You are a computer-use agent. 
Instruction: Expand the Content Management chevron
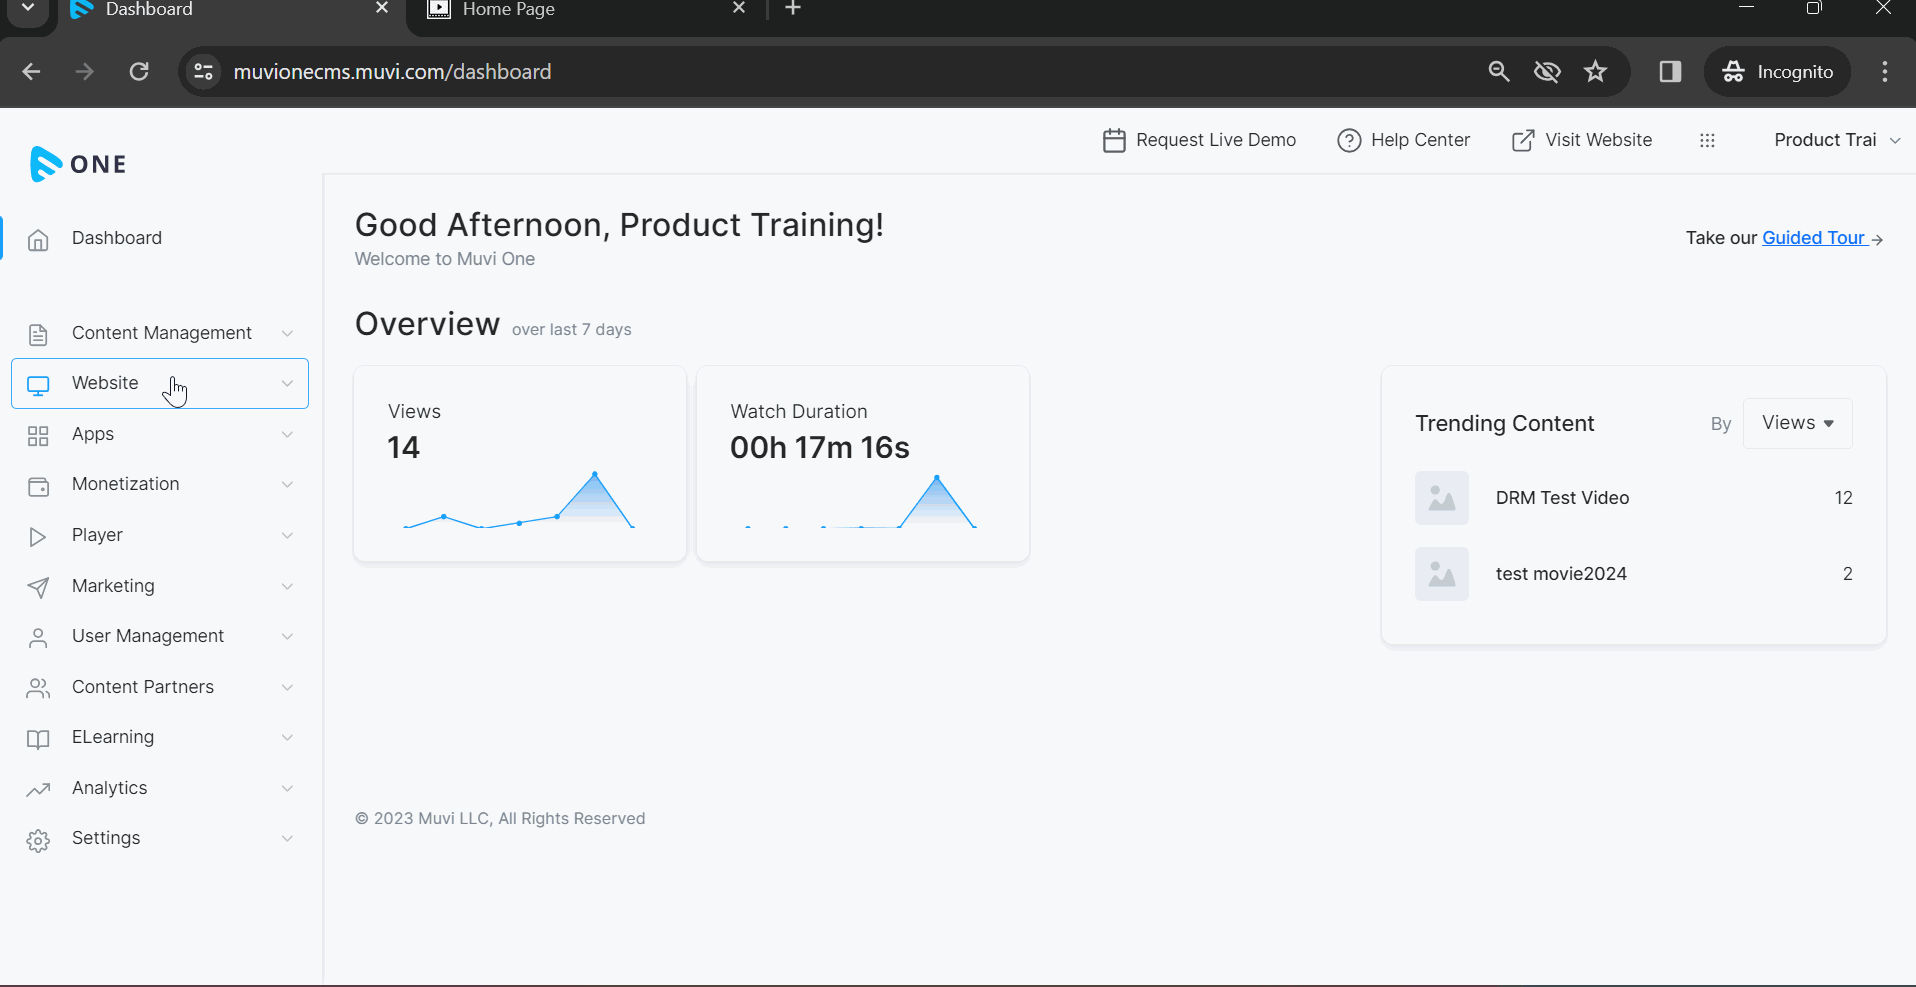coord(287,334)
